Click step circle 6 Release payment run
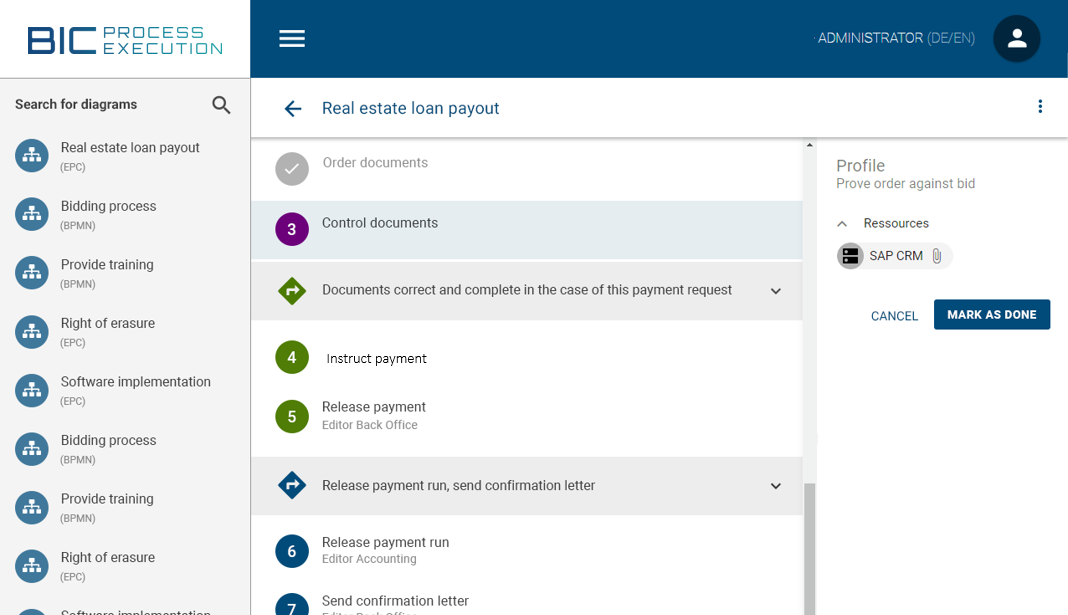The width and height of the screenshot is (1068, 615). 291,550
